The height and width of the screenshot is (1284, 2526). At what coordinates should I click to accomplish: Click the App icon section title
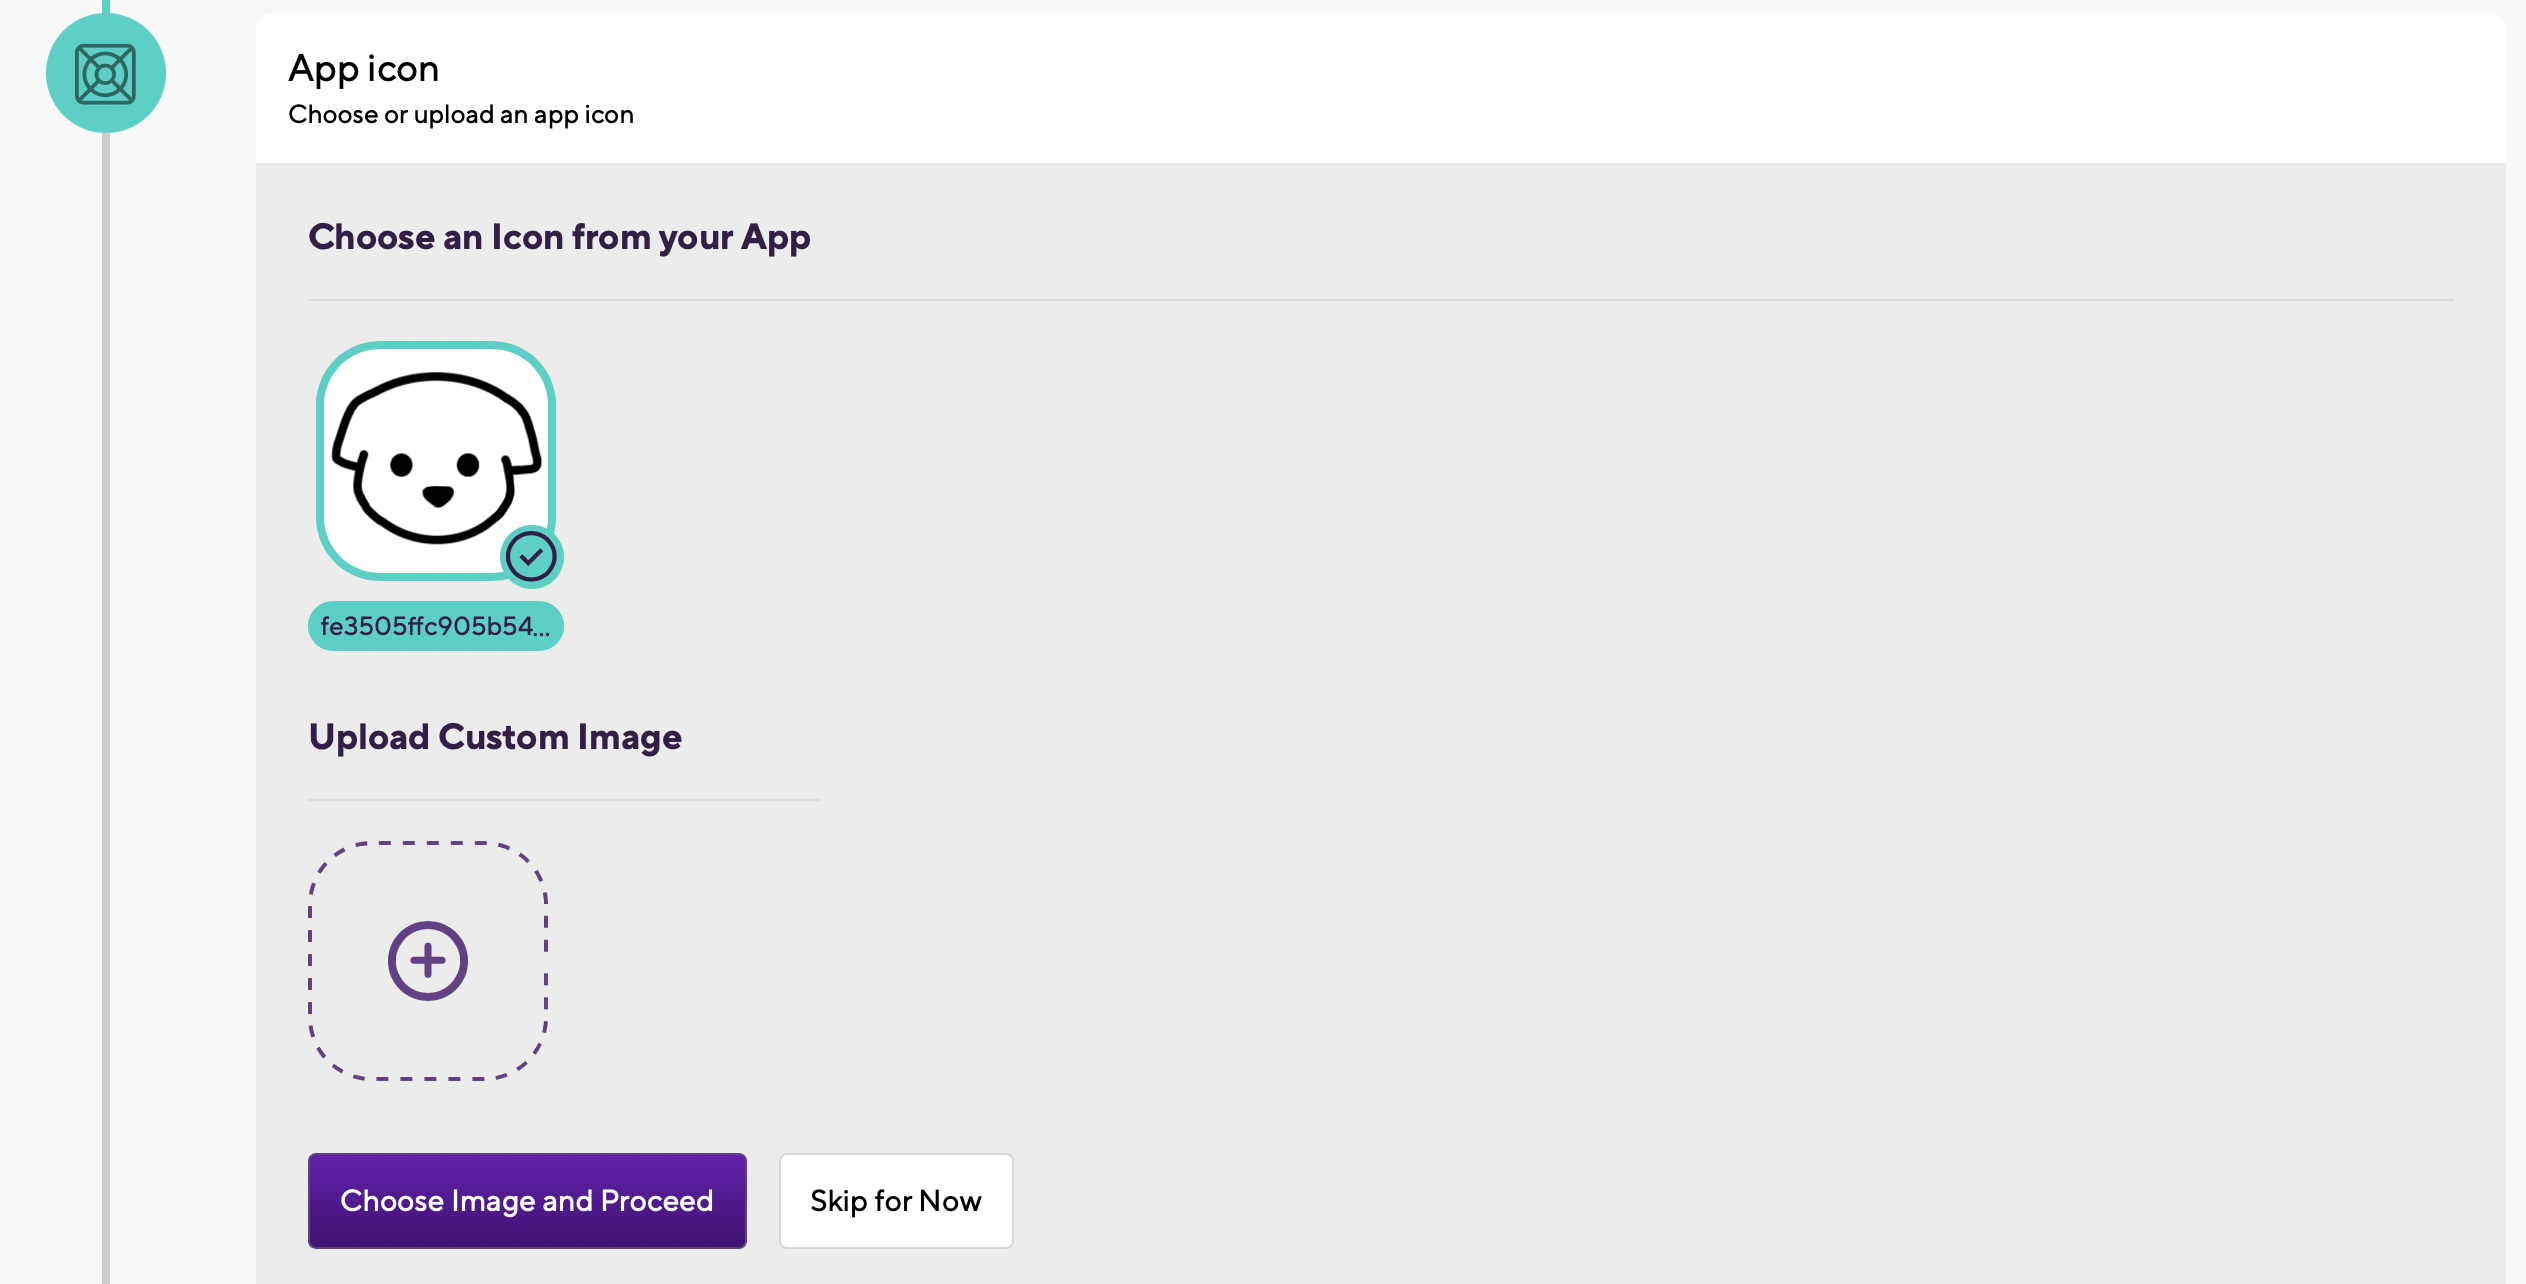pos(363,68)
